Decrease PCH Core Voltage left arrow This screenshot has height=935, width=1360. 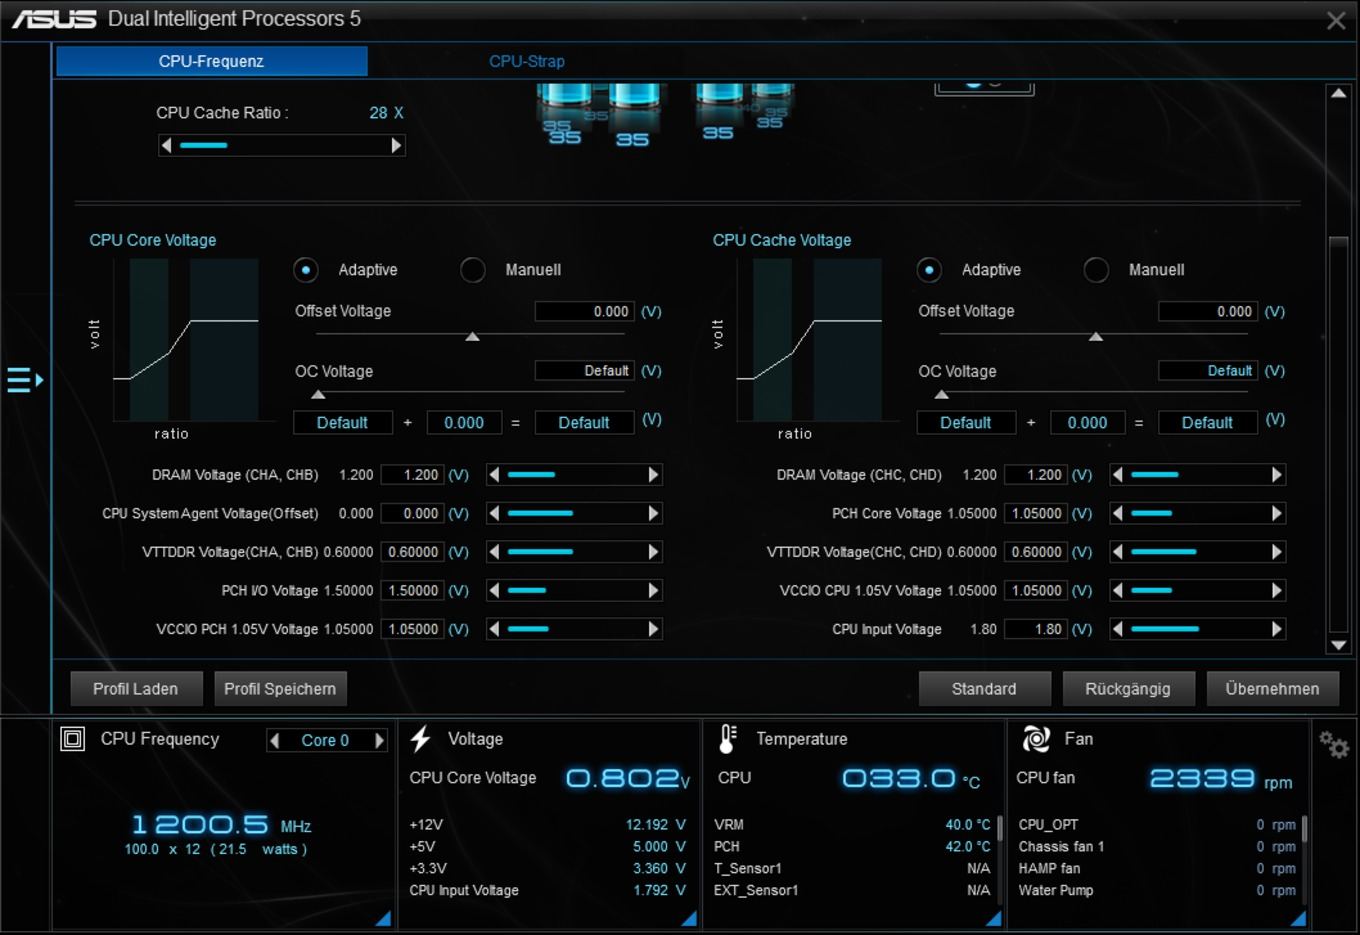(x=1118, y=513)
